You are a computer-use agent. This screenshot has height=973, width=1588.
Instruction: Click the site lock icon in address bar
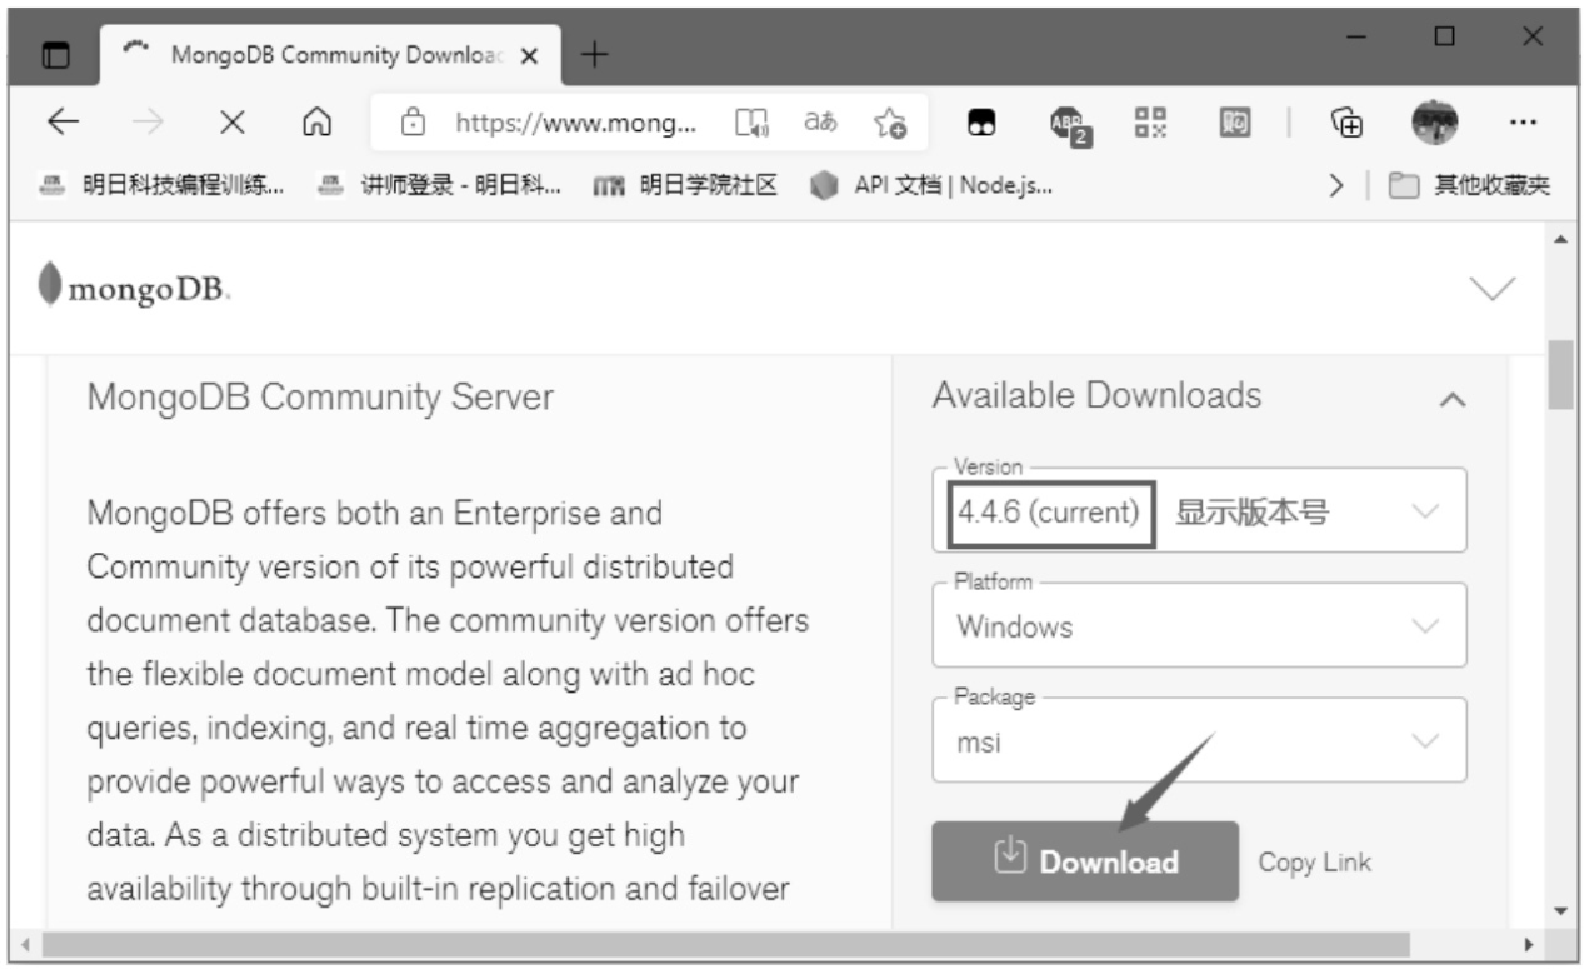click(413, 122)
